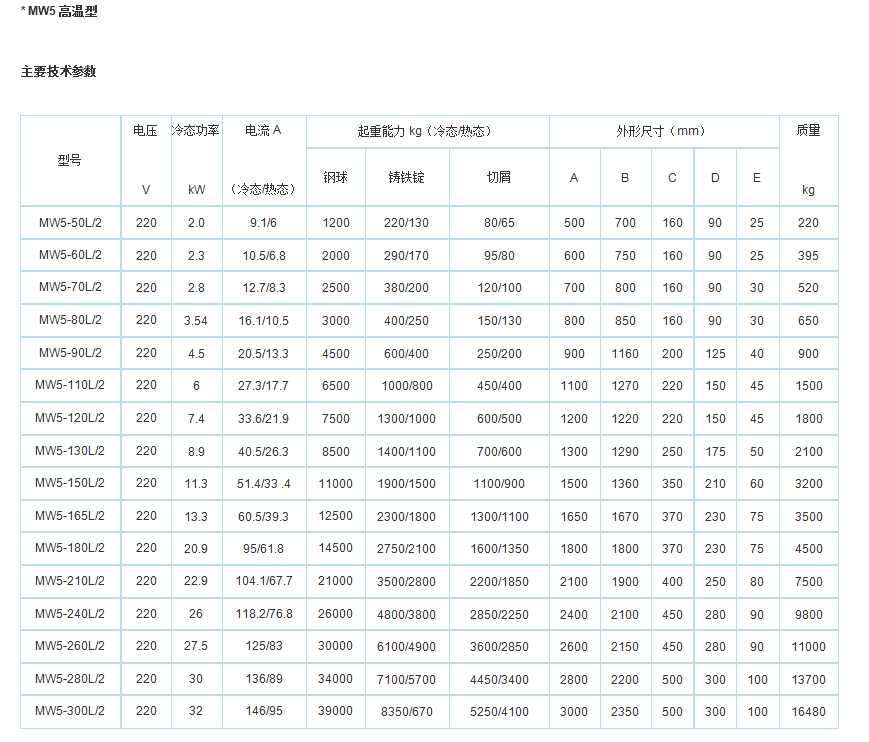Click the MW5-300L/2 model cell

tap(70, 711)
